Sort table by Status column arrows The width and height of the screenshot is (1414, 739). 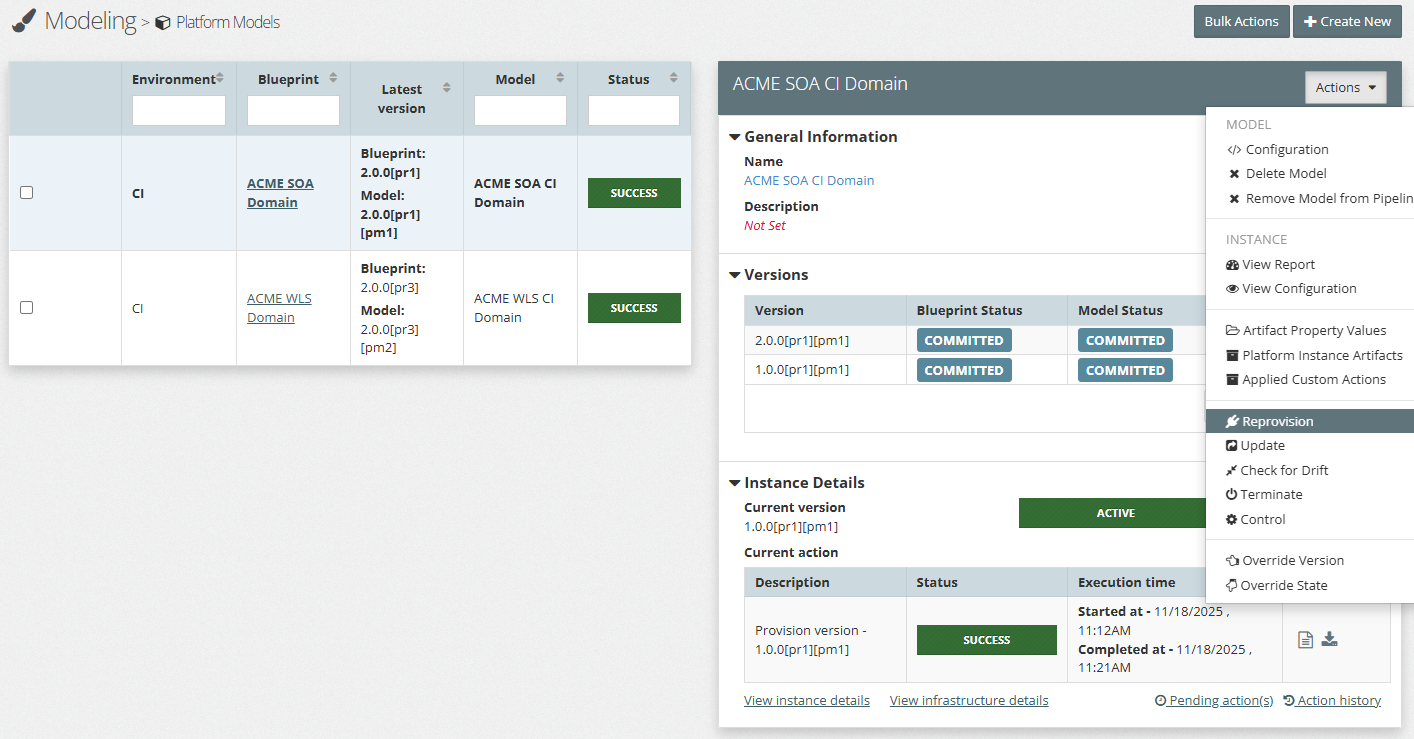(x=672, y=78)
